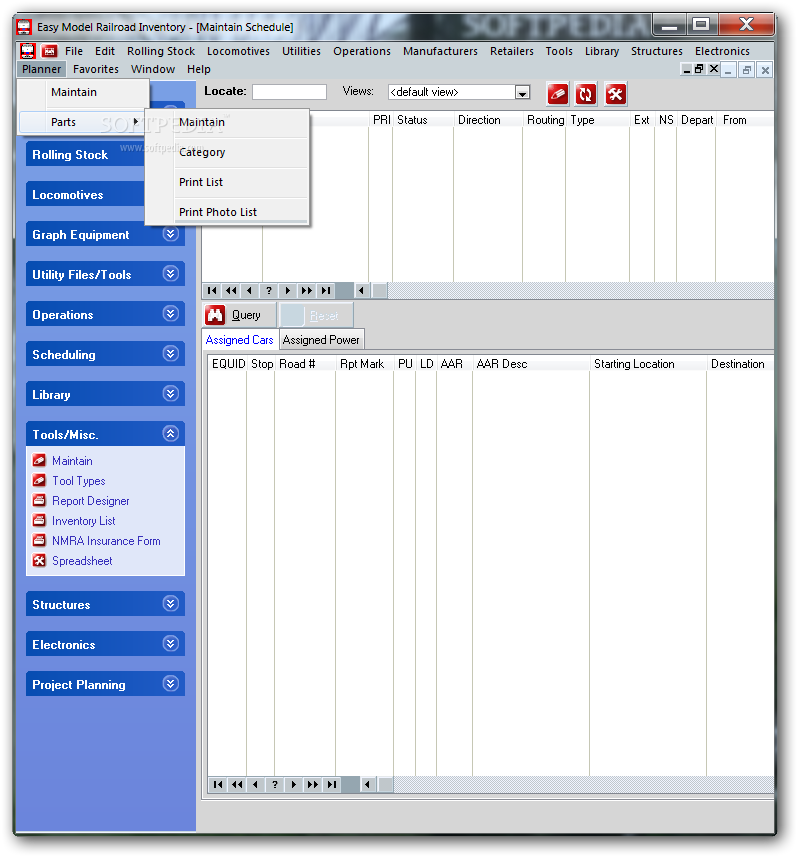Screen dimensions: 798x857
Task: Open the NMRA Insurance Form link
Action: coord(106,541)
